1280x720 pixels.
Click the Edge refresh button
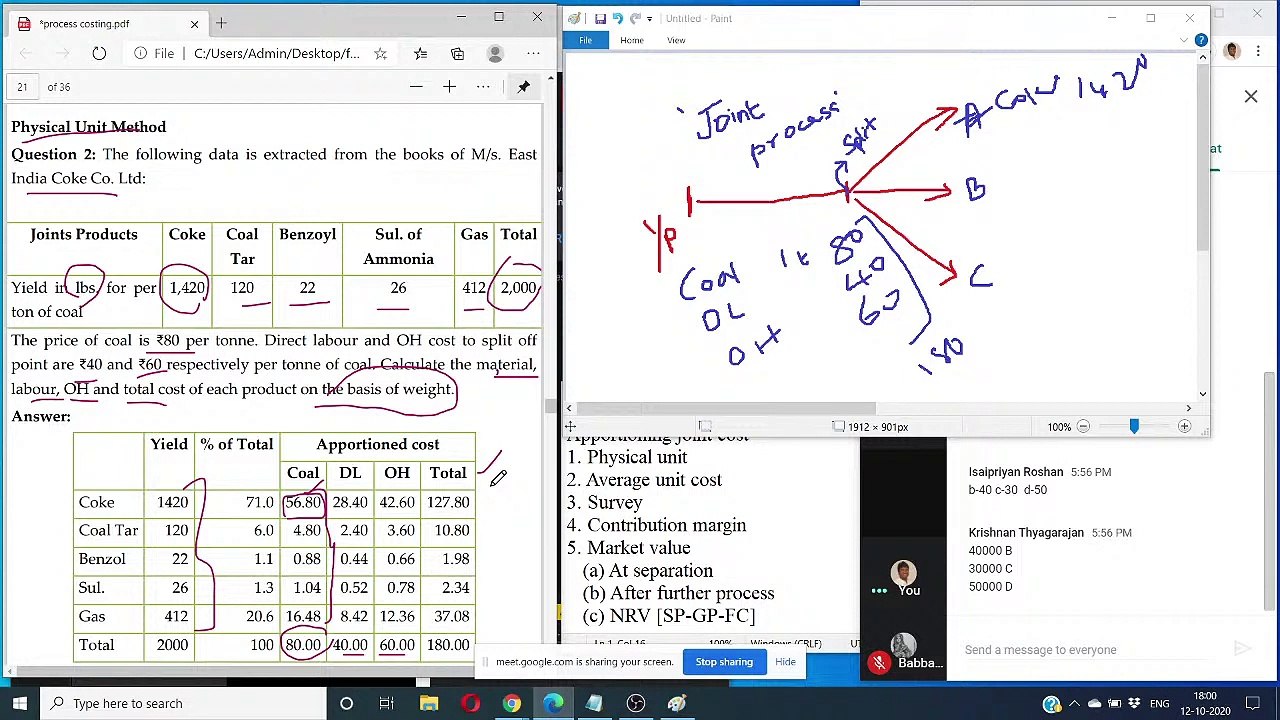point(99,53)
